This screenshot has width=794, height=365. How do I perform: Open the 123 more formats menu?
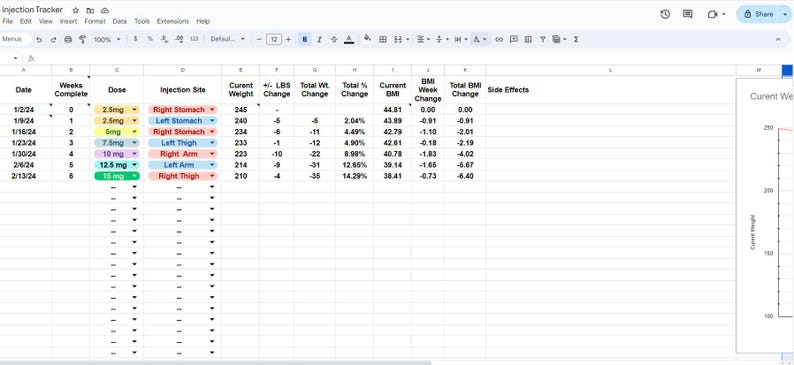pos(194,39)
